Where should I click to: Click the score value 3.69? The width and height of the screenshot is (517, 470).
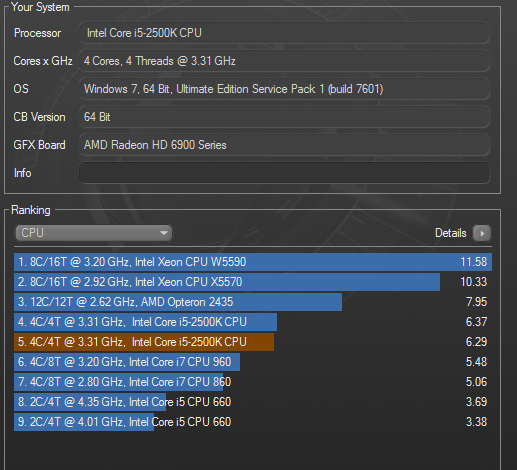476,402
